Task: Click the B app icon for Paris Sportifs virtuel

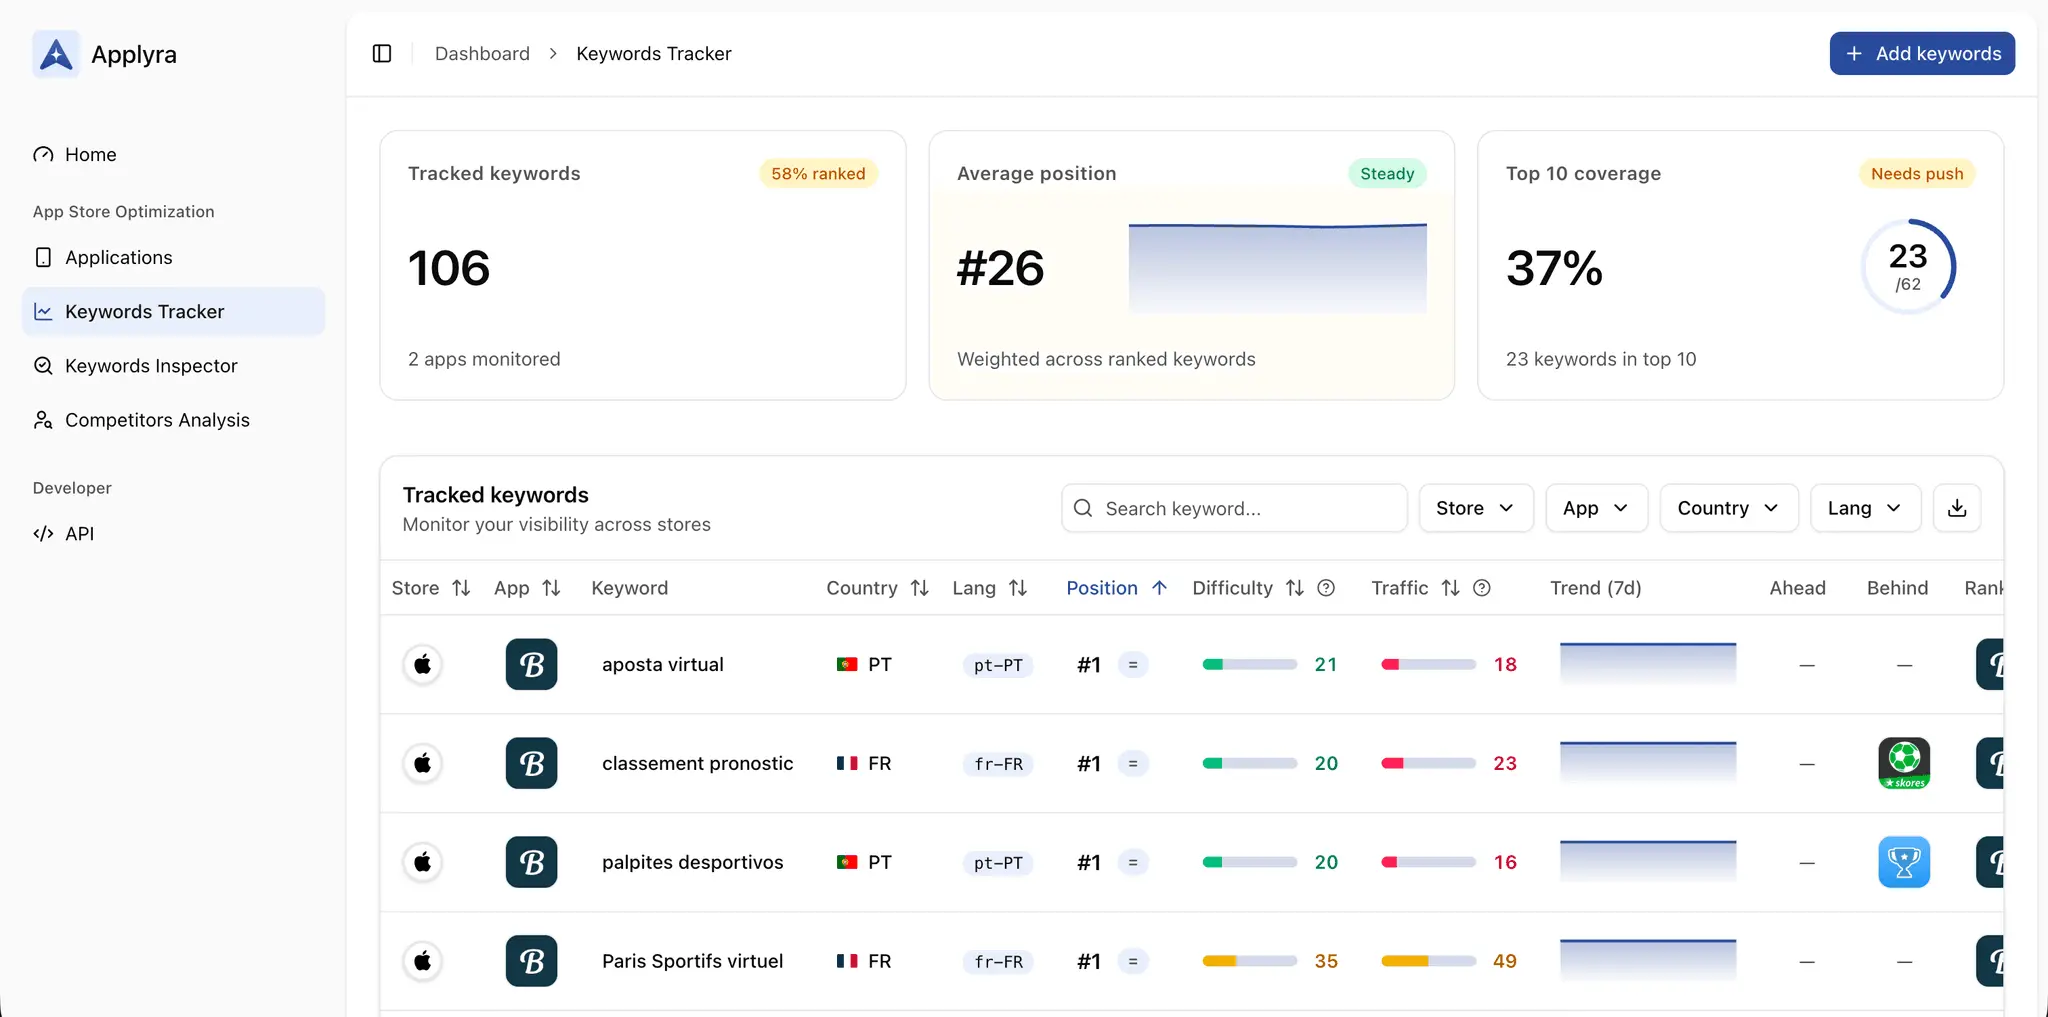Action: pyautogui.click(x=532, y=962)
